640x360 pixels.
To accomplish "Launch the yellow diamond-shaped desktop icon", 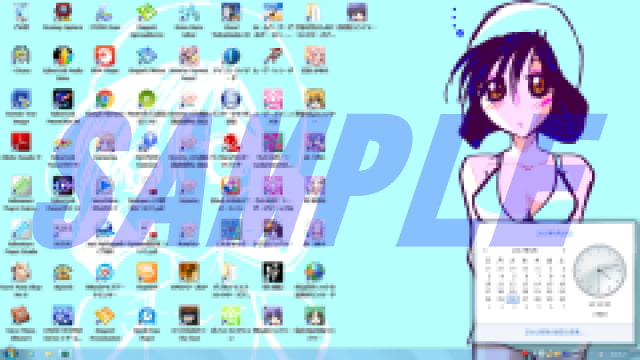I will point(105,316).
